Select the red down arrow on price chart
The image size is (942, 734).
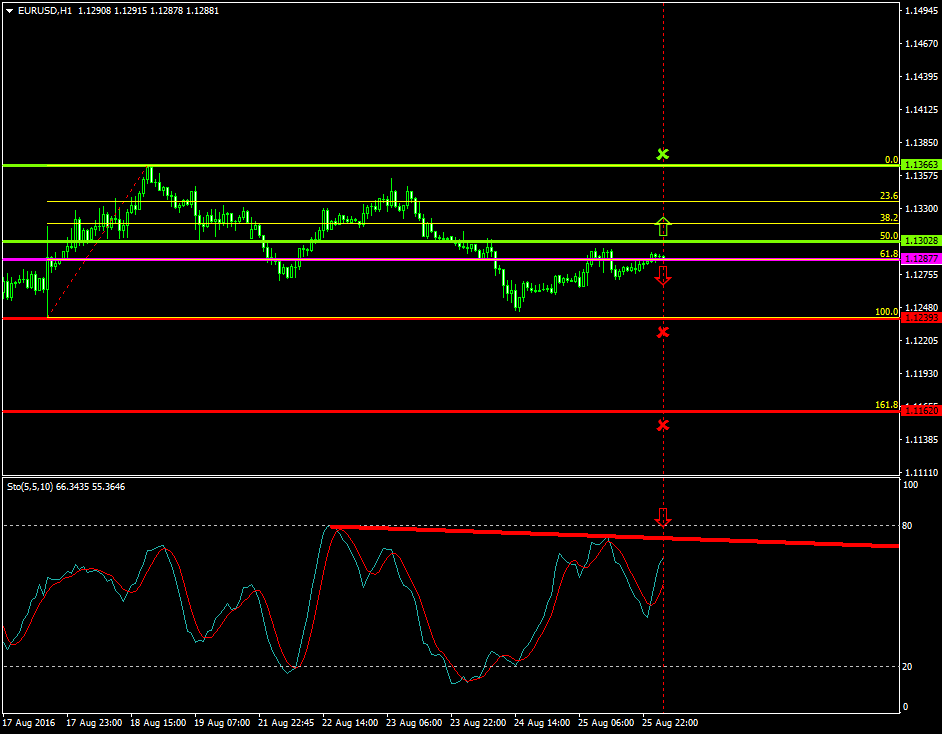pos(662,275)
